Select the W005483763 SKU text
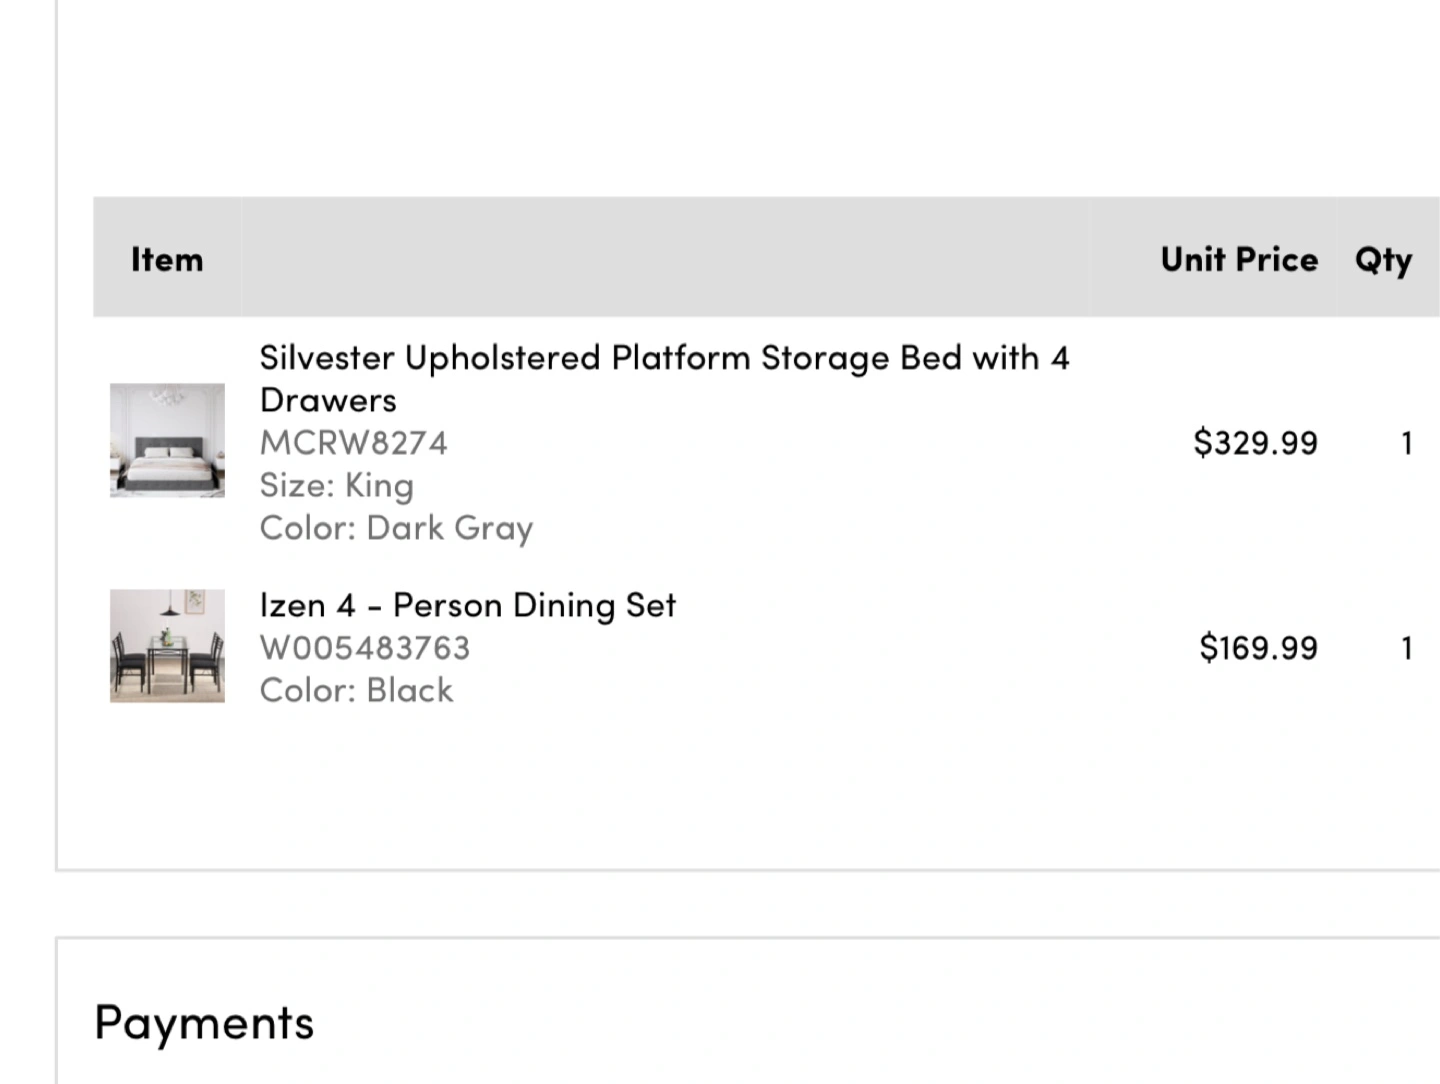Screen dimensions: 1440x1084 tap(365, 648)
